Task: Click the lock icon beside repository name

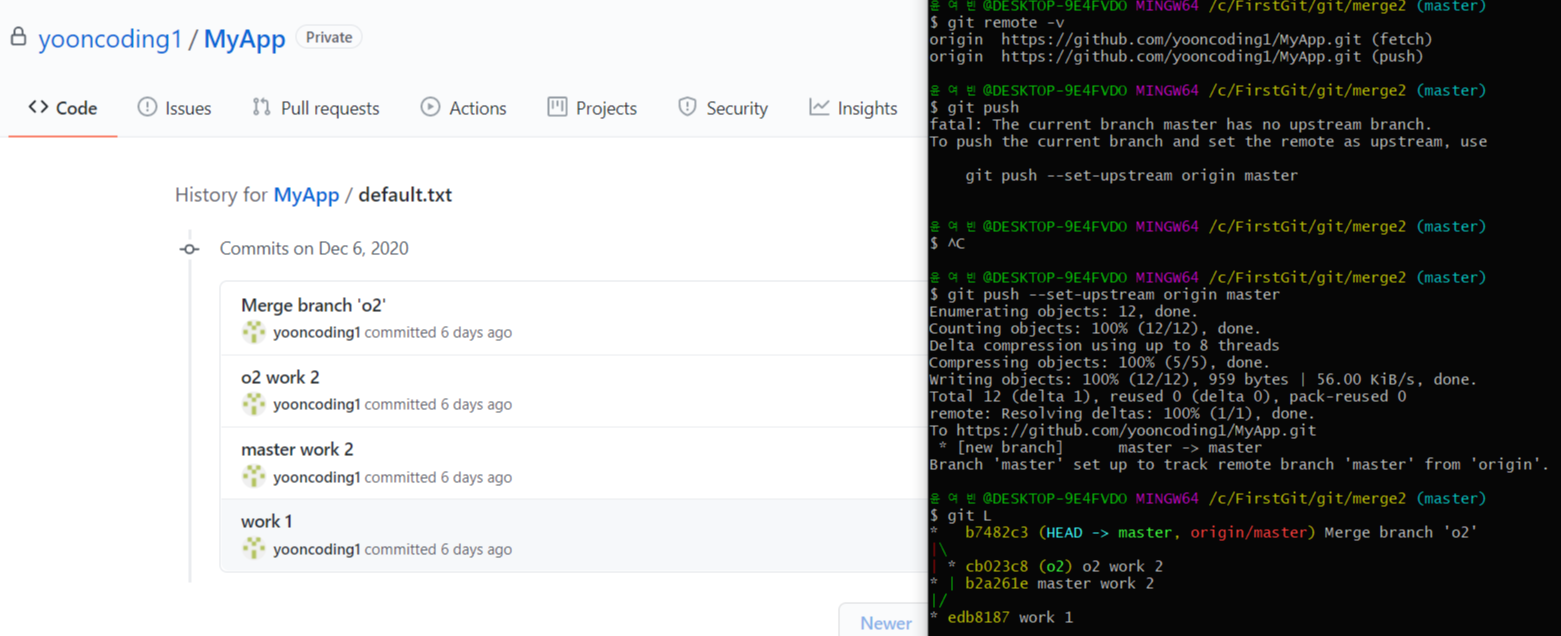Action: coord(18,38)
